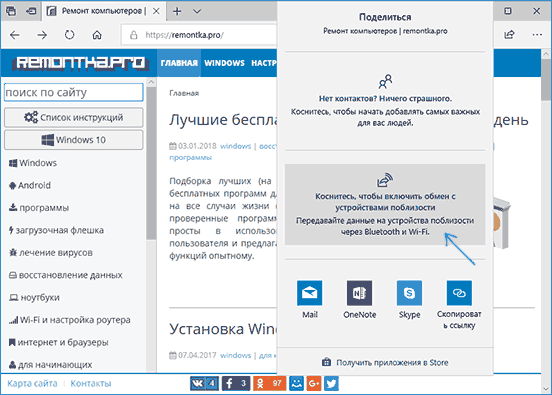Set these tabs aside icon
The height and width of the screenshot is (395, 552).
click(31, 11)
